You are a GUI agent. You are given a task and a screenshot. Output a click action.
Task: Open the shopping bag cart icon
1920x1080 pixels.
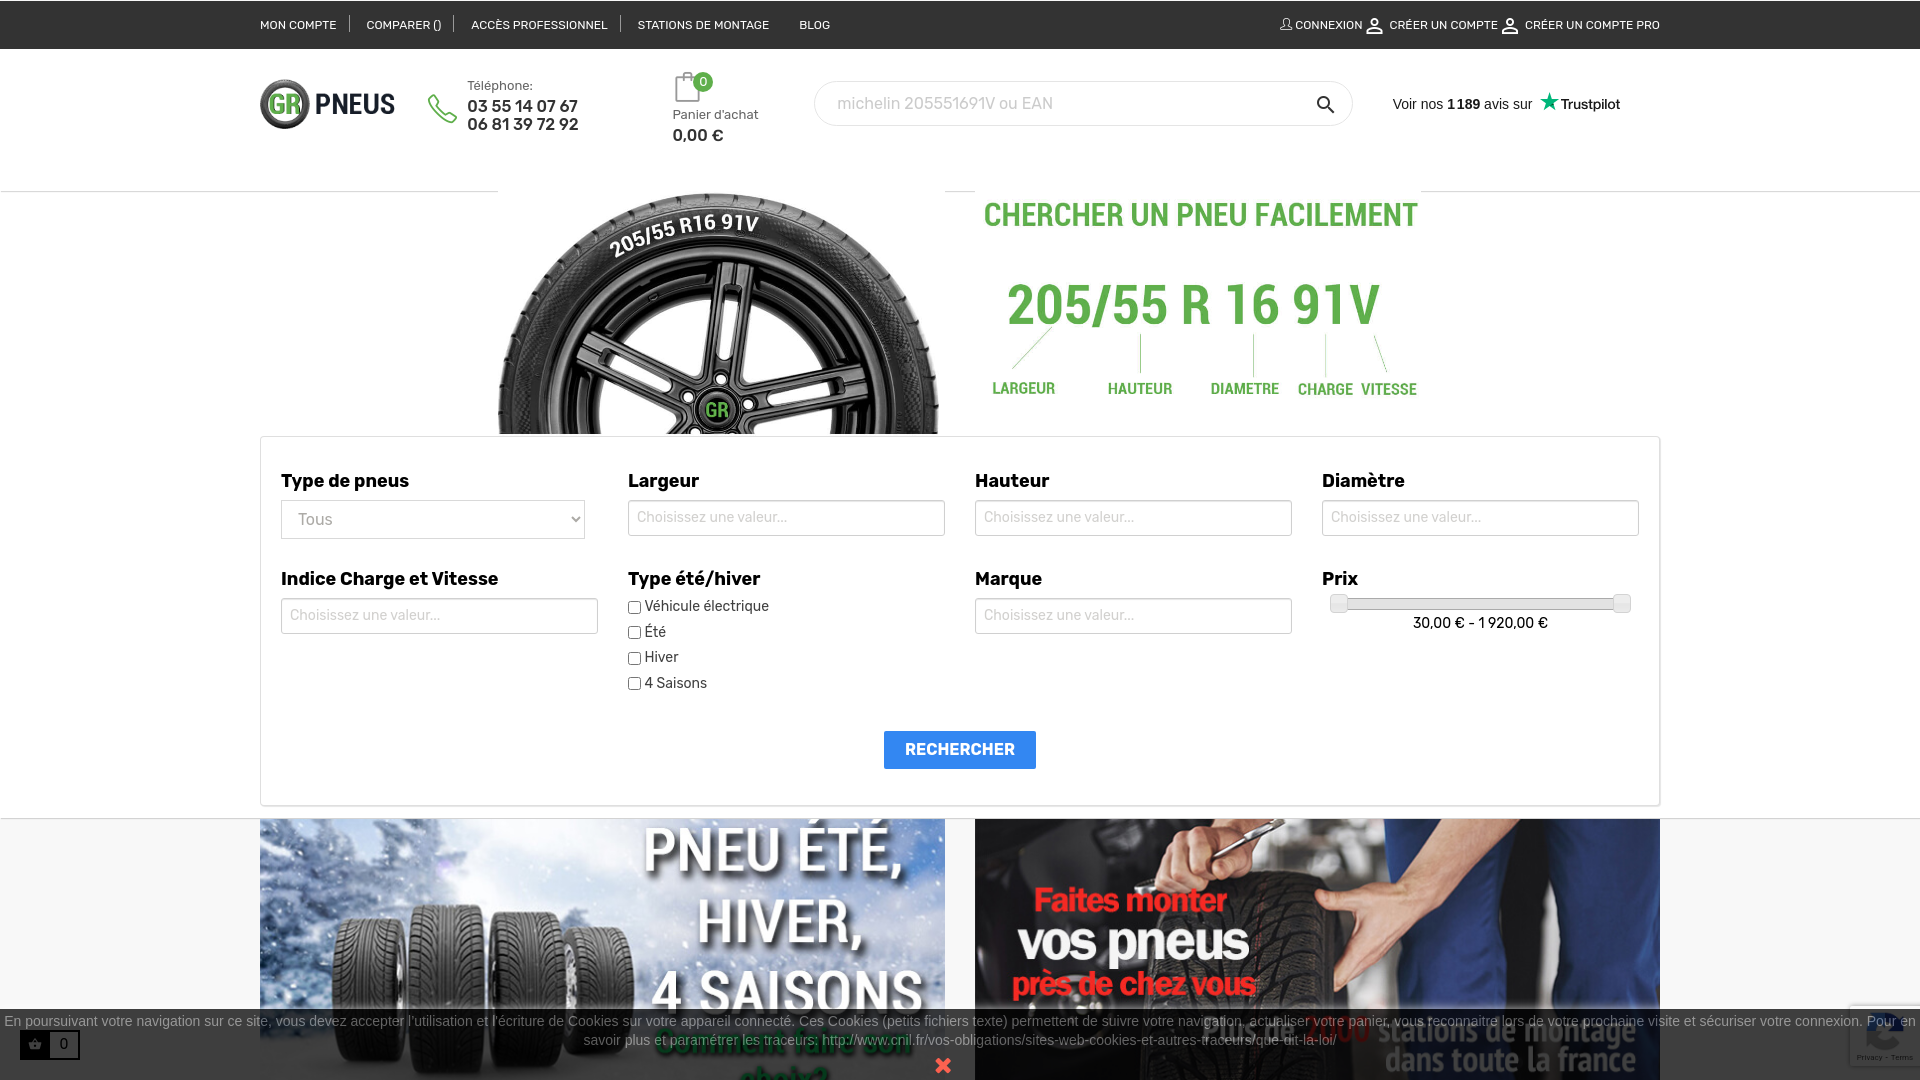(x=687, y=87)
